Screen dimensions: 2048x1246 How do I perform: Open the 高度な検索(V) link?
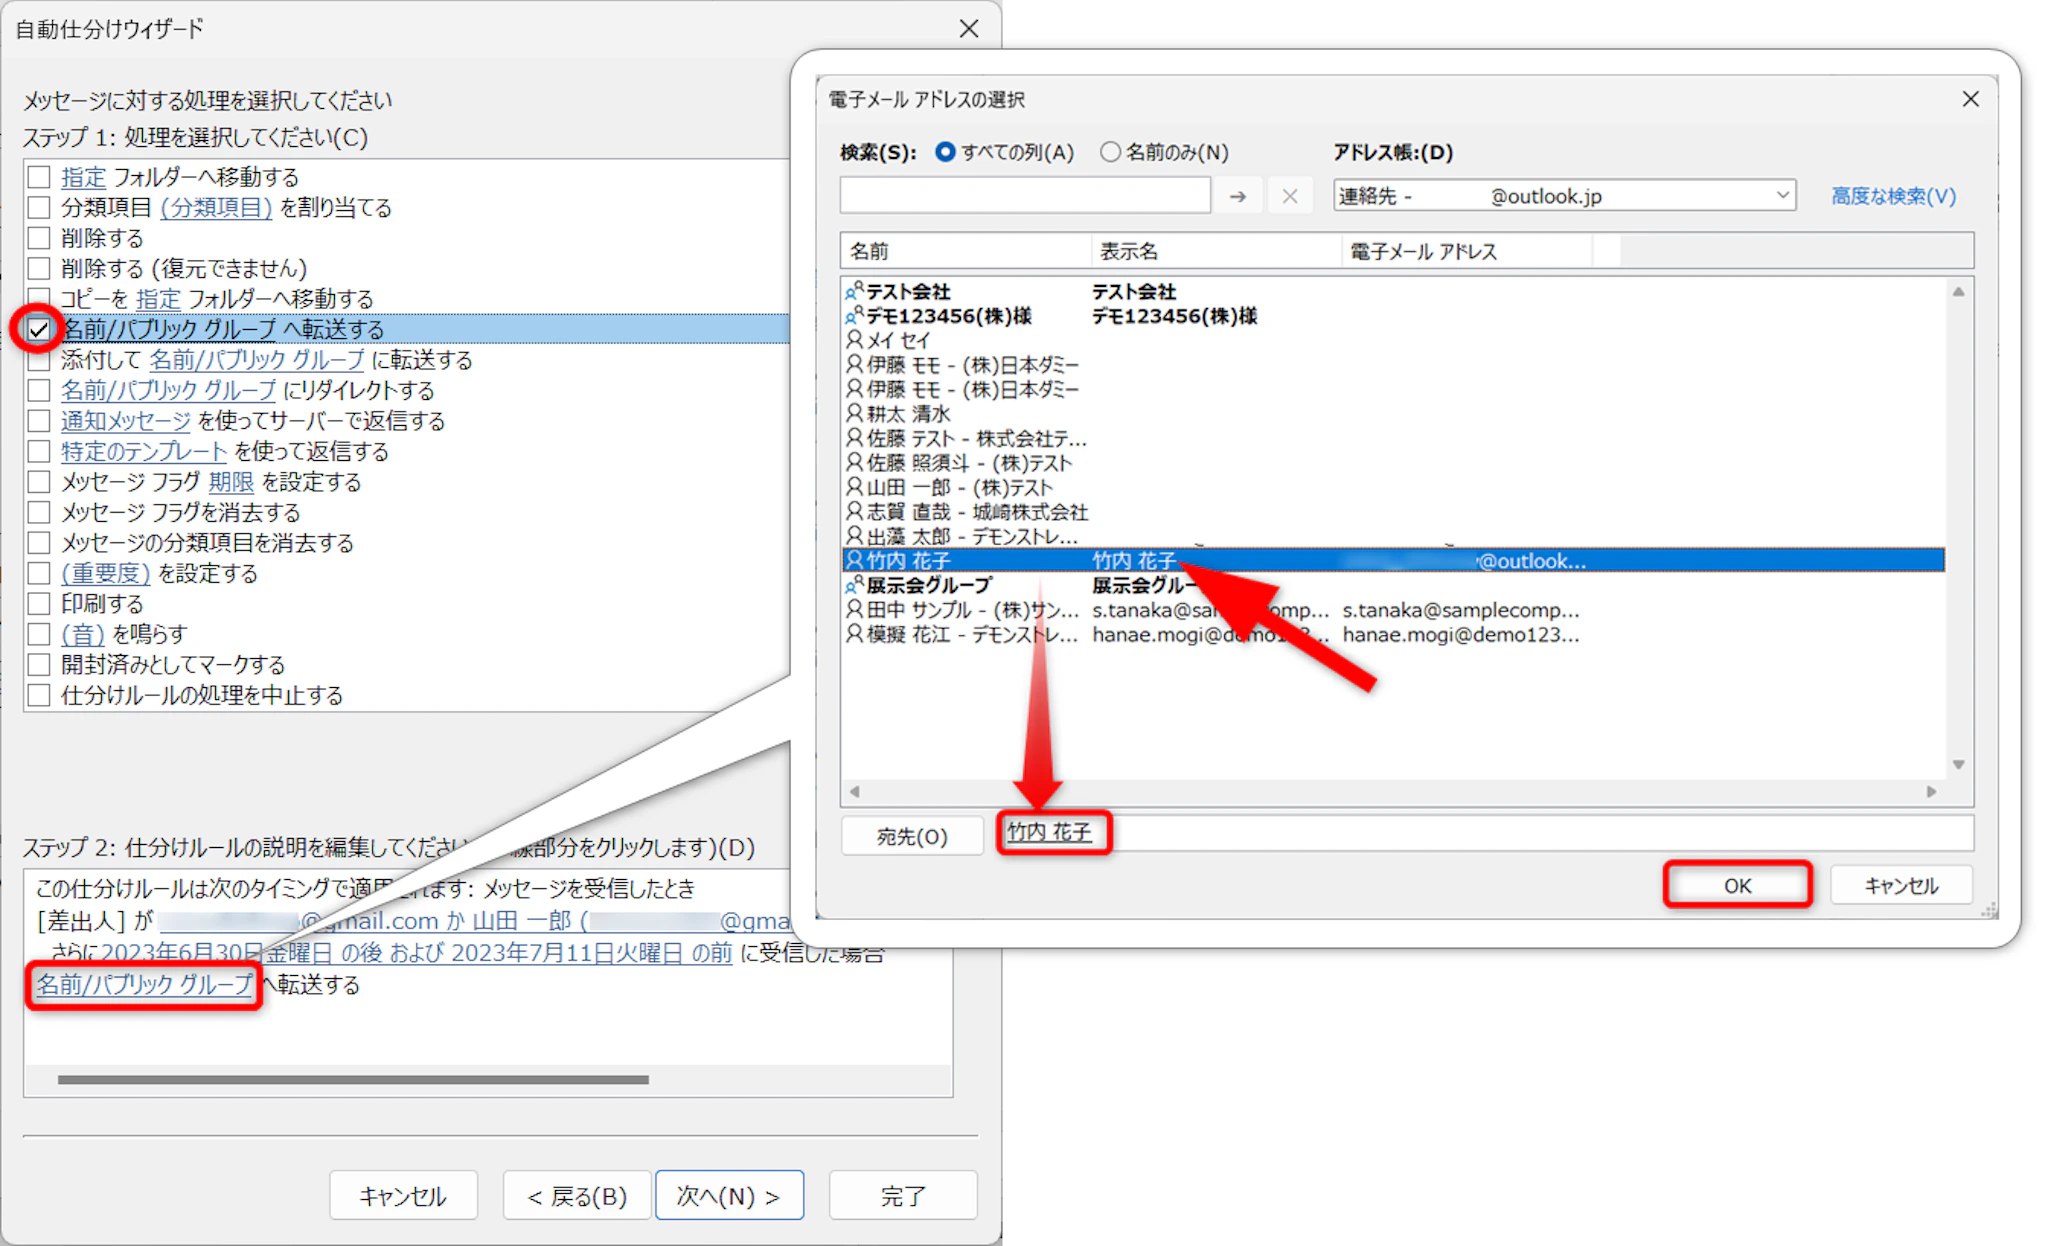1893,196
